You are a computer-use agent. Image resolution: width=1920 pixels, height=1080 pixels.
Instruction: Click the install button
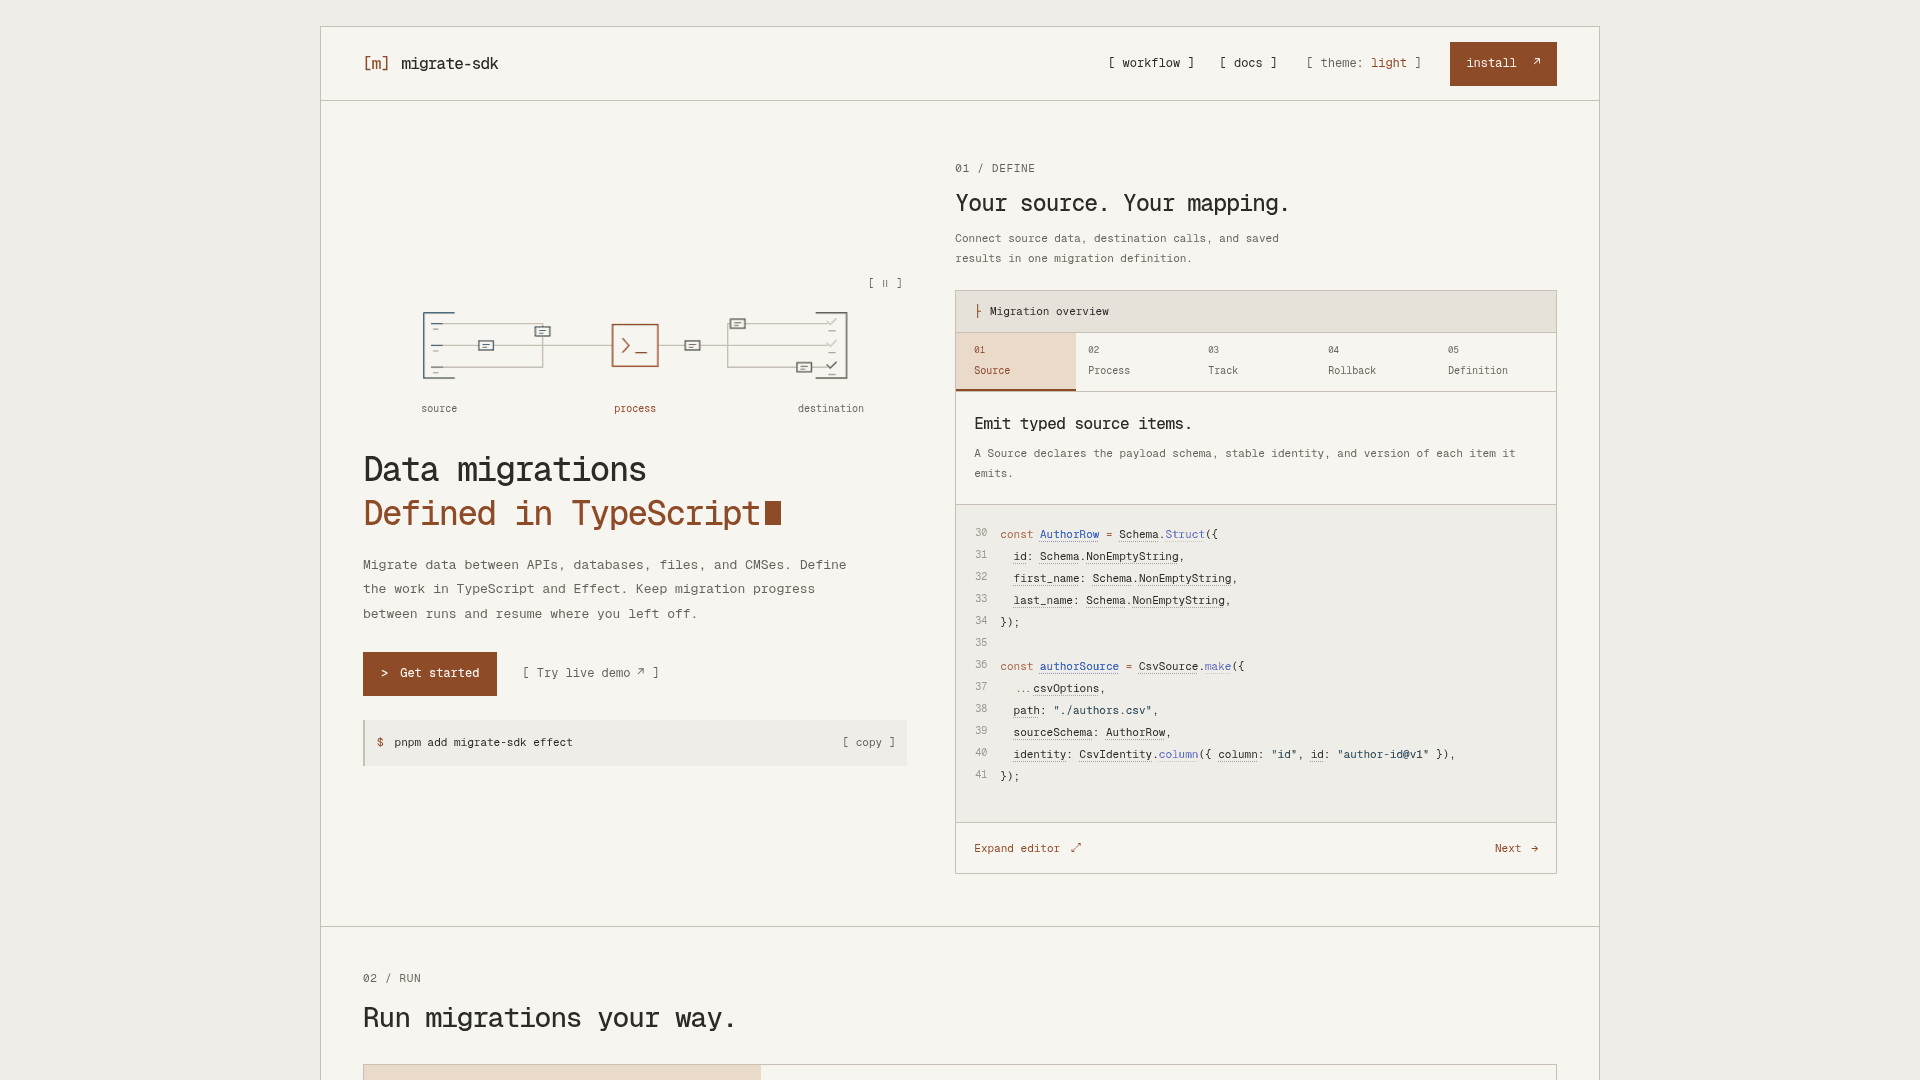(1503, 64)
